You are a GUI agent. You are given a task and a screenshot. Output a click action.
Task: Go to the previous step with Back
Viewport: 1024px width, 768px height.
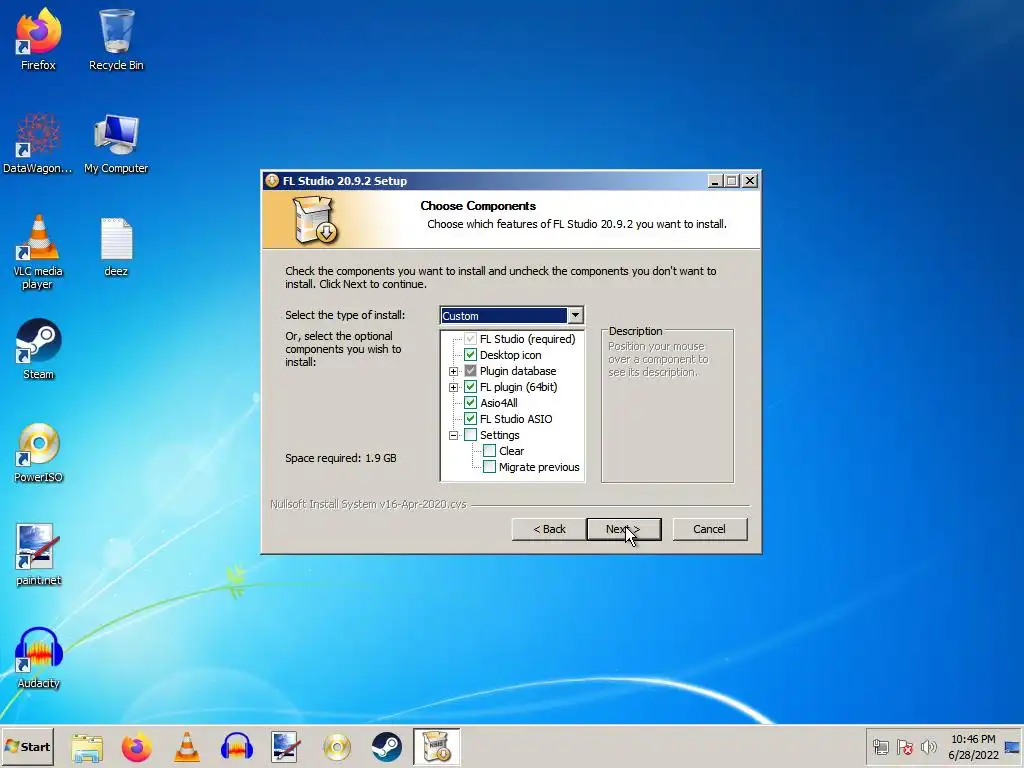point(549,529)
